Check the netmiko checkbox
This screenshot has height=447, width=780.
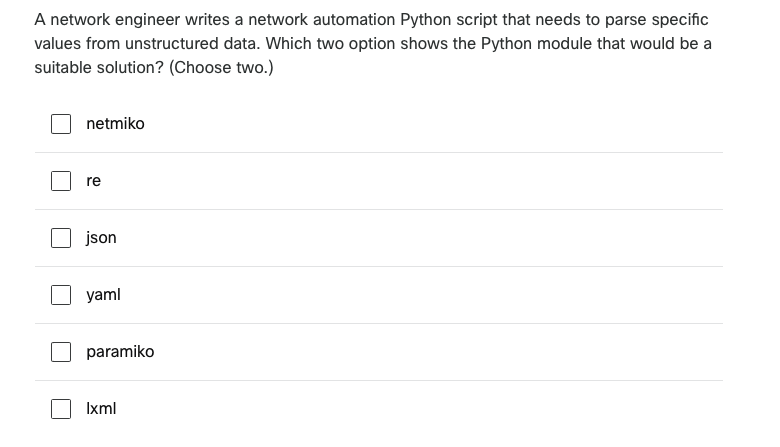click(62, 124)
